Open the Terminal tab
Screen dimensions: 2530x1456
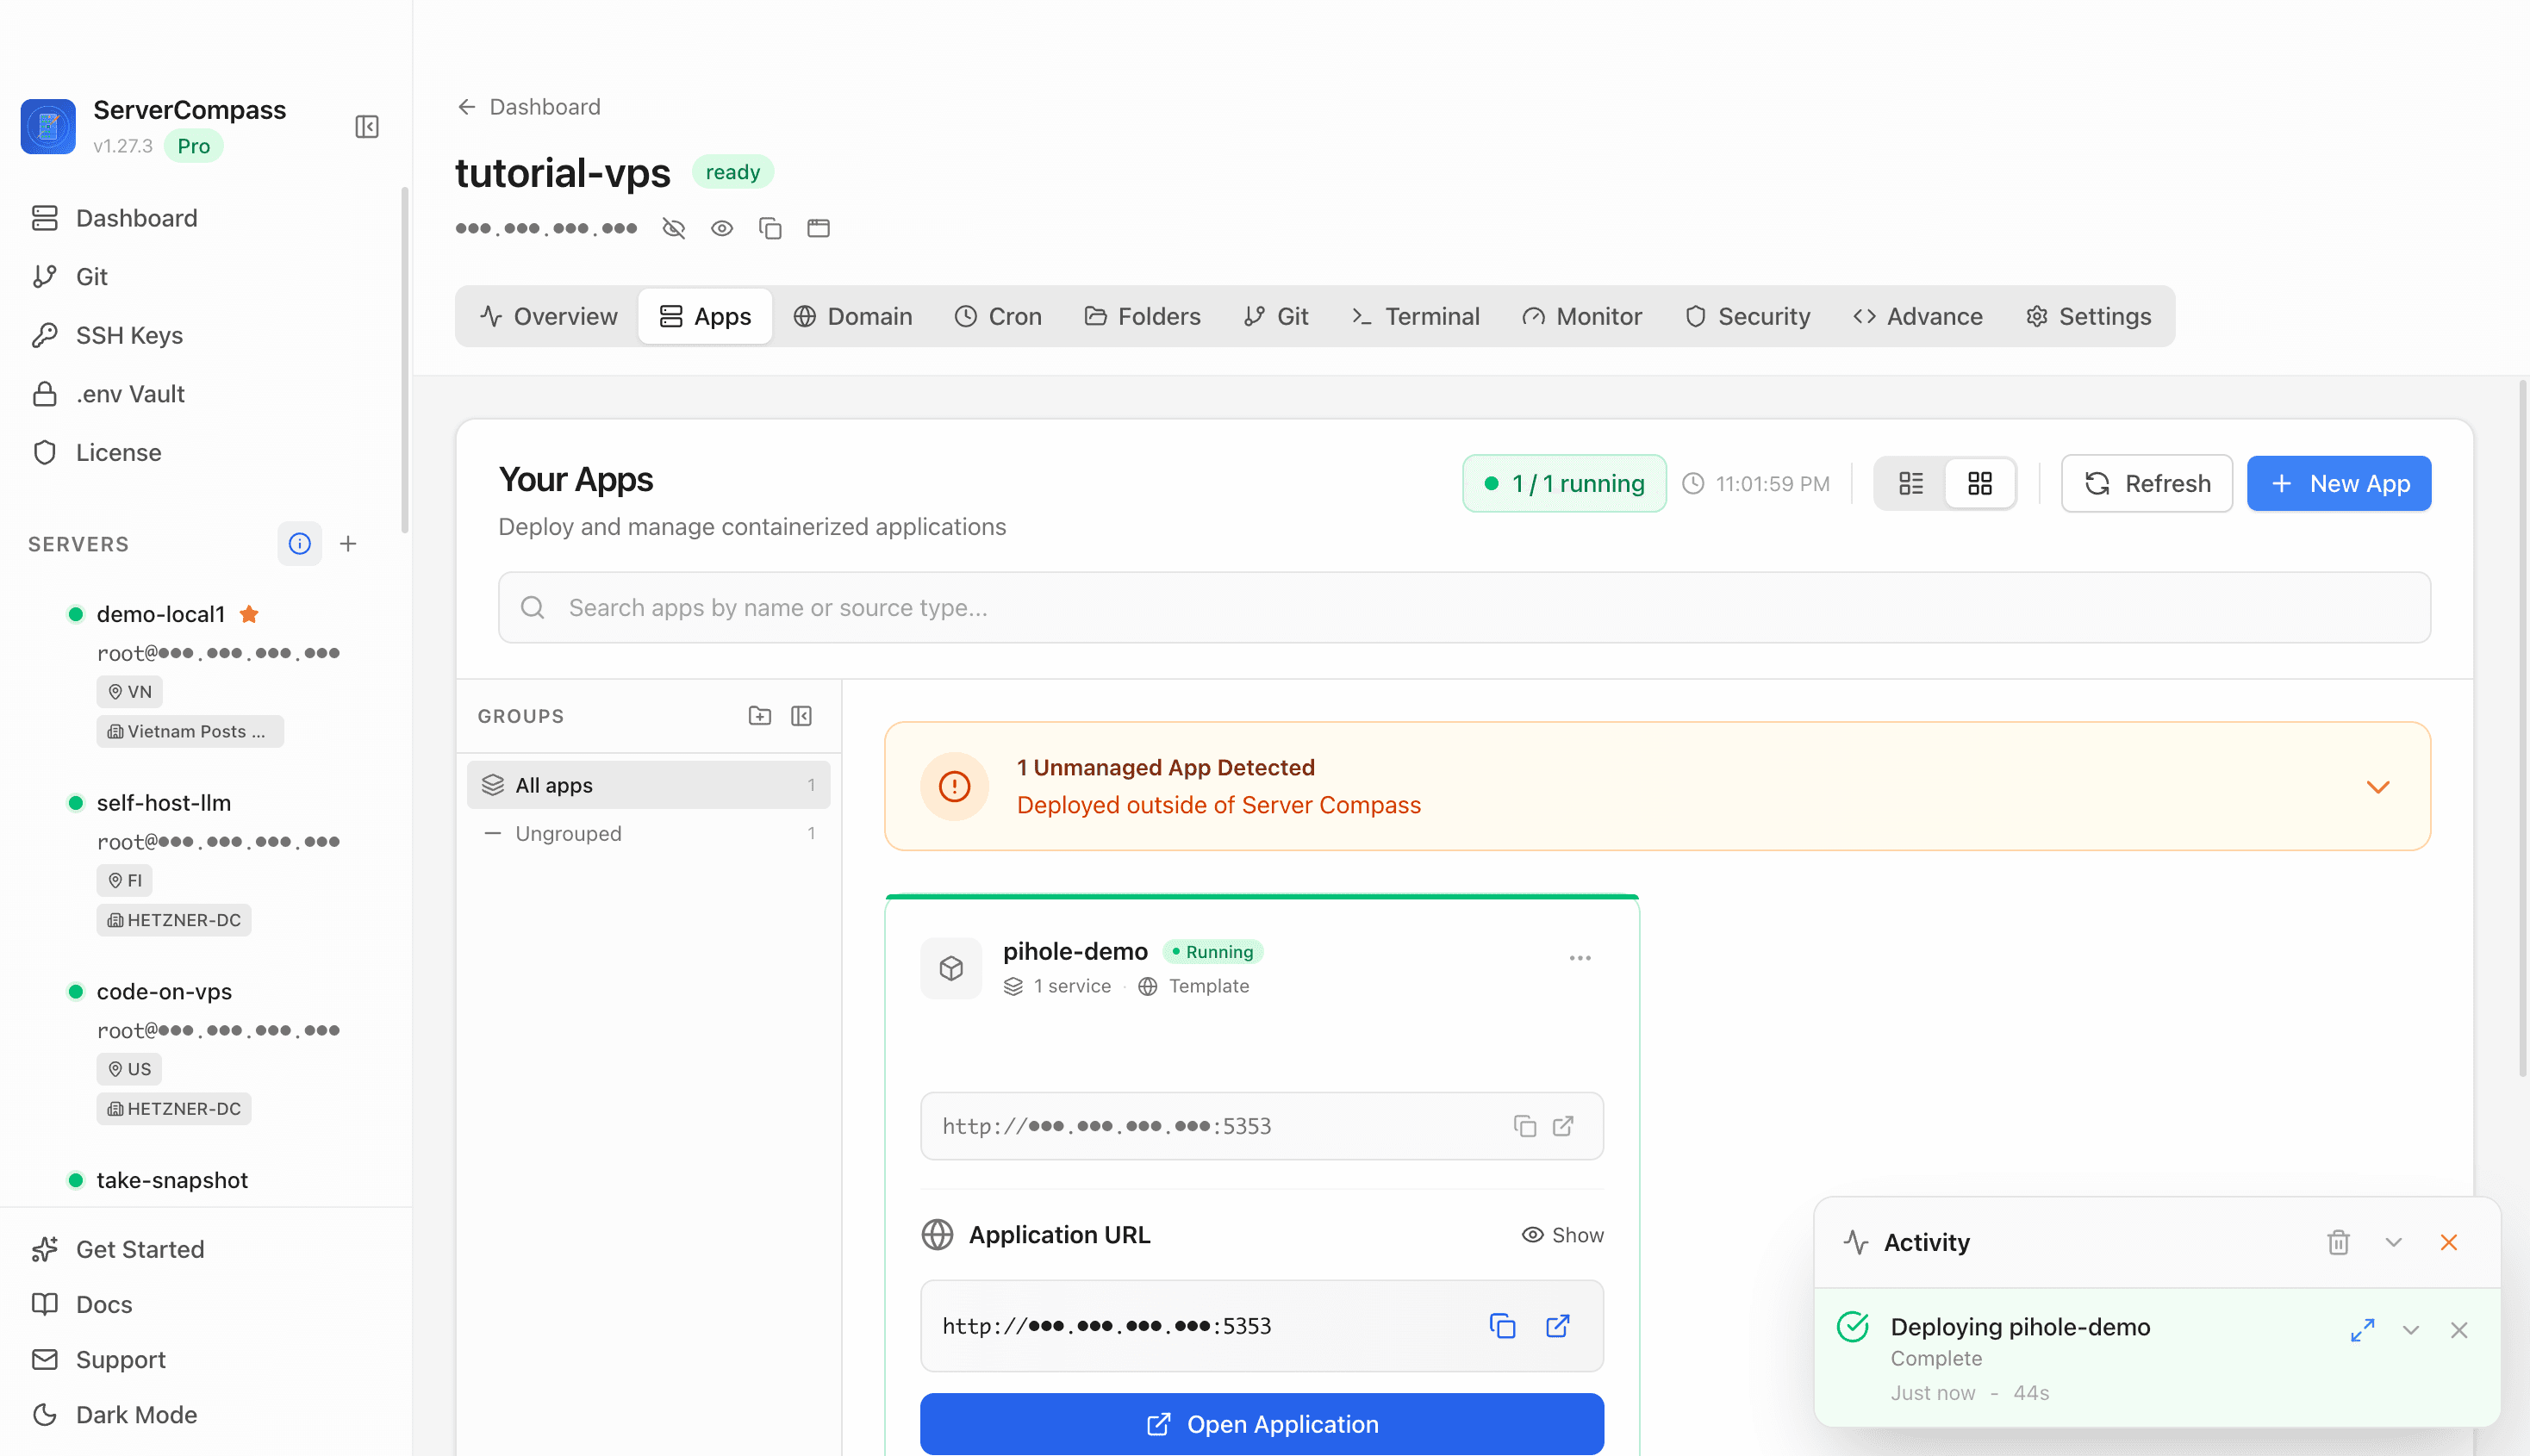point(1414,316)
